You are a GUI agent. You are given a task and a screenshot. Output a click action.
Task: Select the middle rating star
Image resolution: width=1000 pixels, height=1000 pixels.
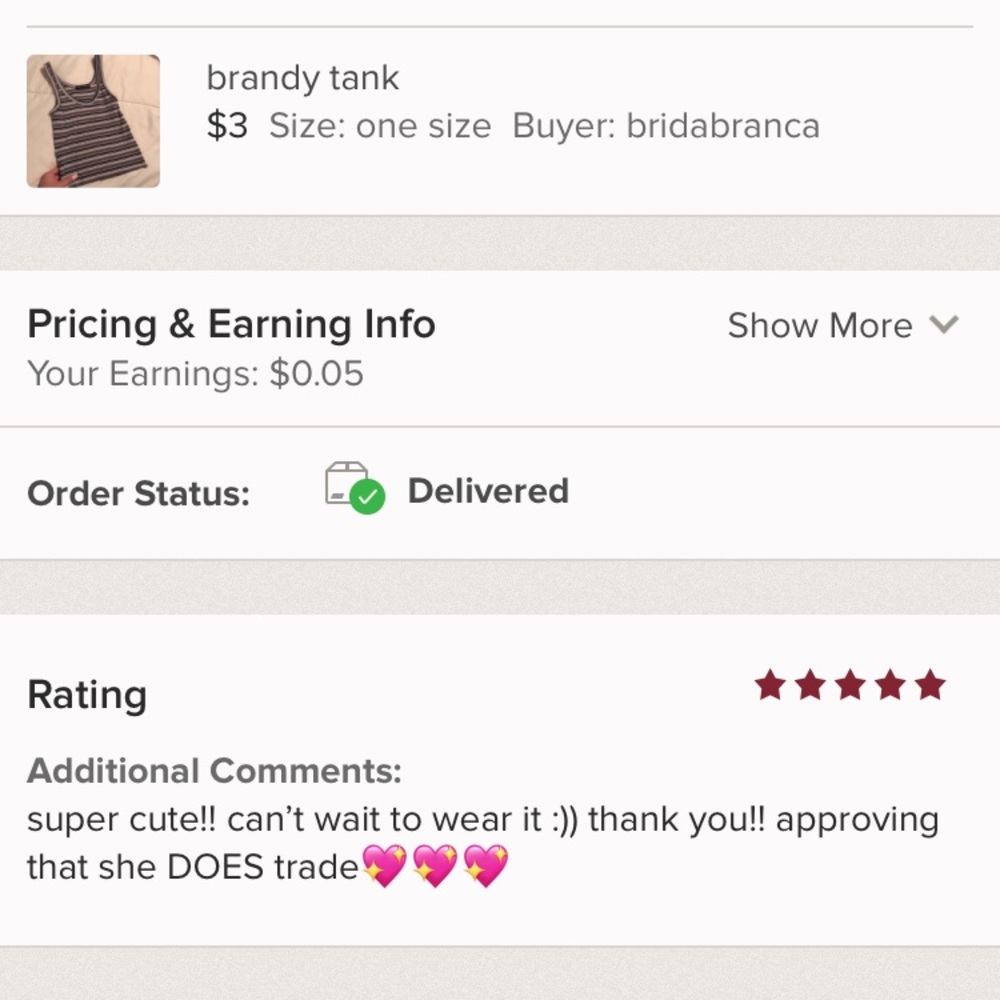tap(849, 685)
